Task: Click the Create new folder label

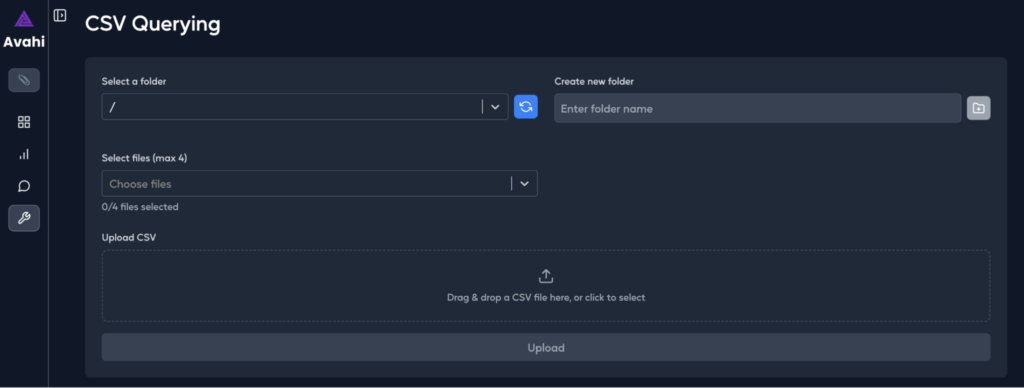Action: [594, 82]
